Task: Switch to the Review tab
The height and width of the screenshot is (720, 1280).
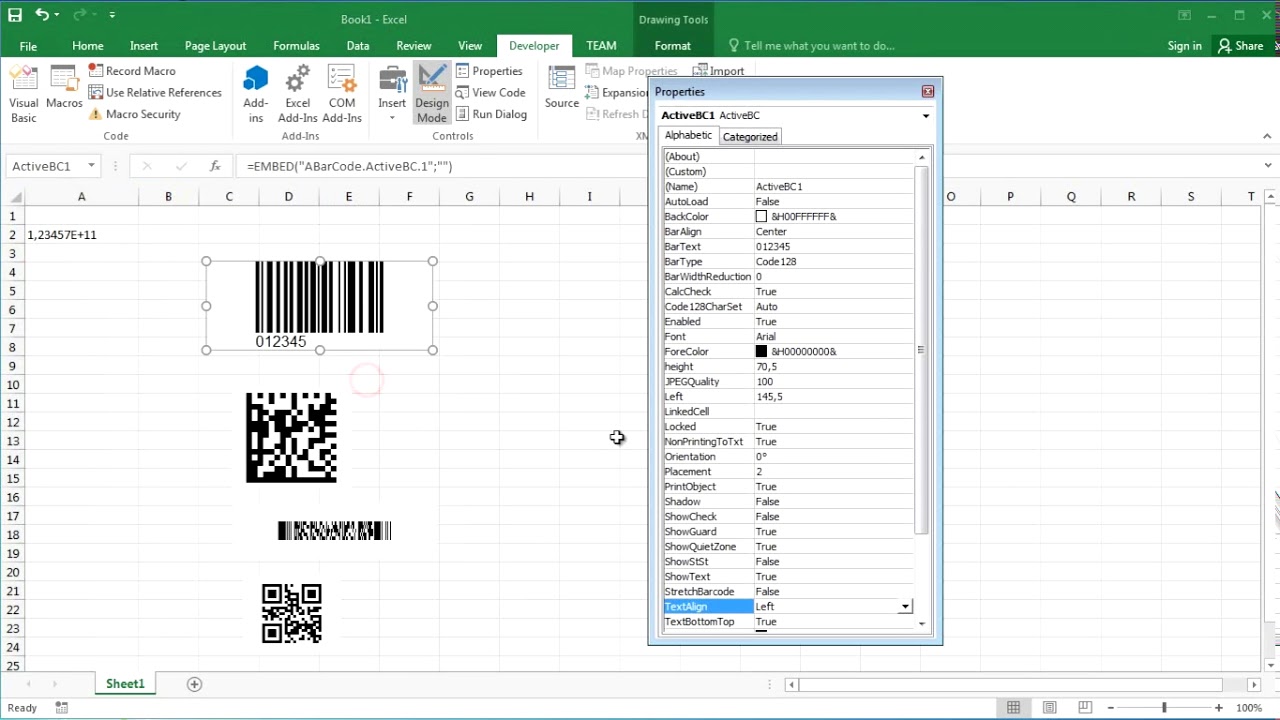Action: [x=414, y=46]
